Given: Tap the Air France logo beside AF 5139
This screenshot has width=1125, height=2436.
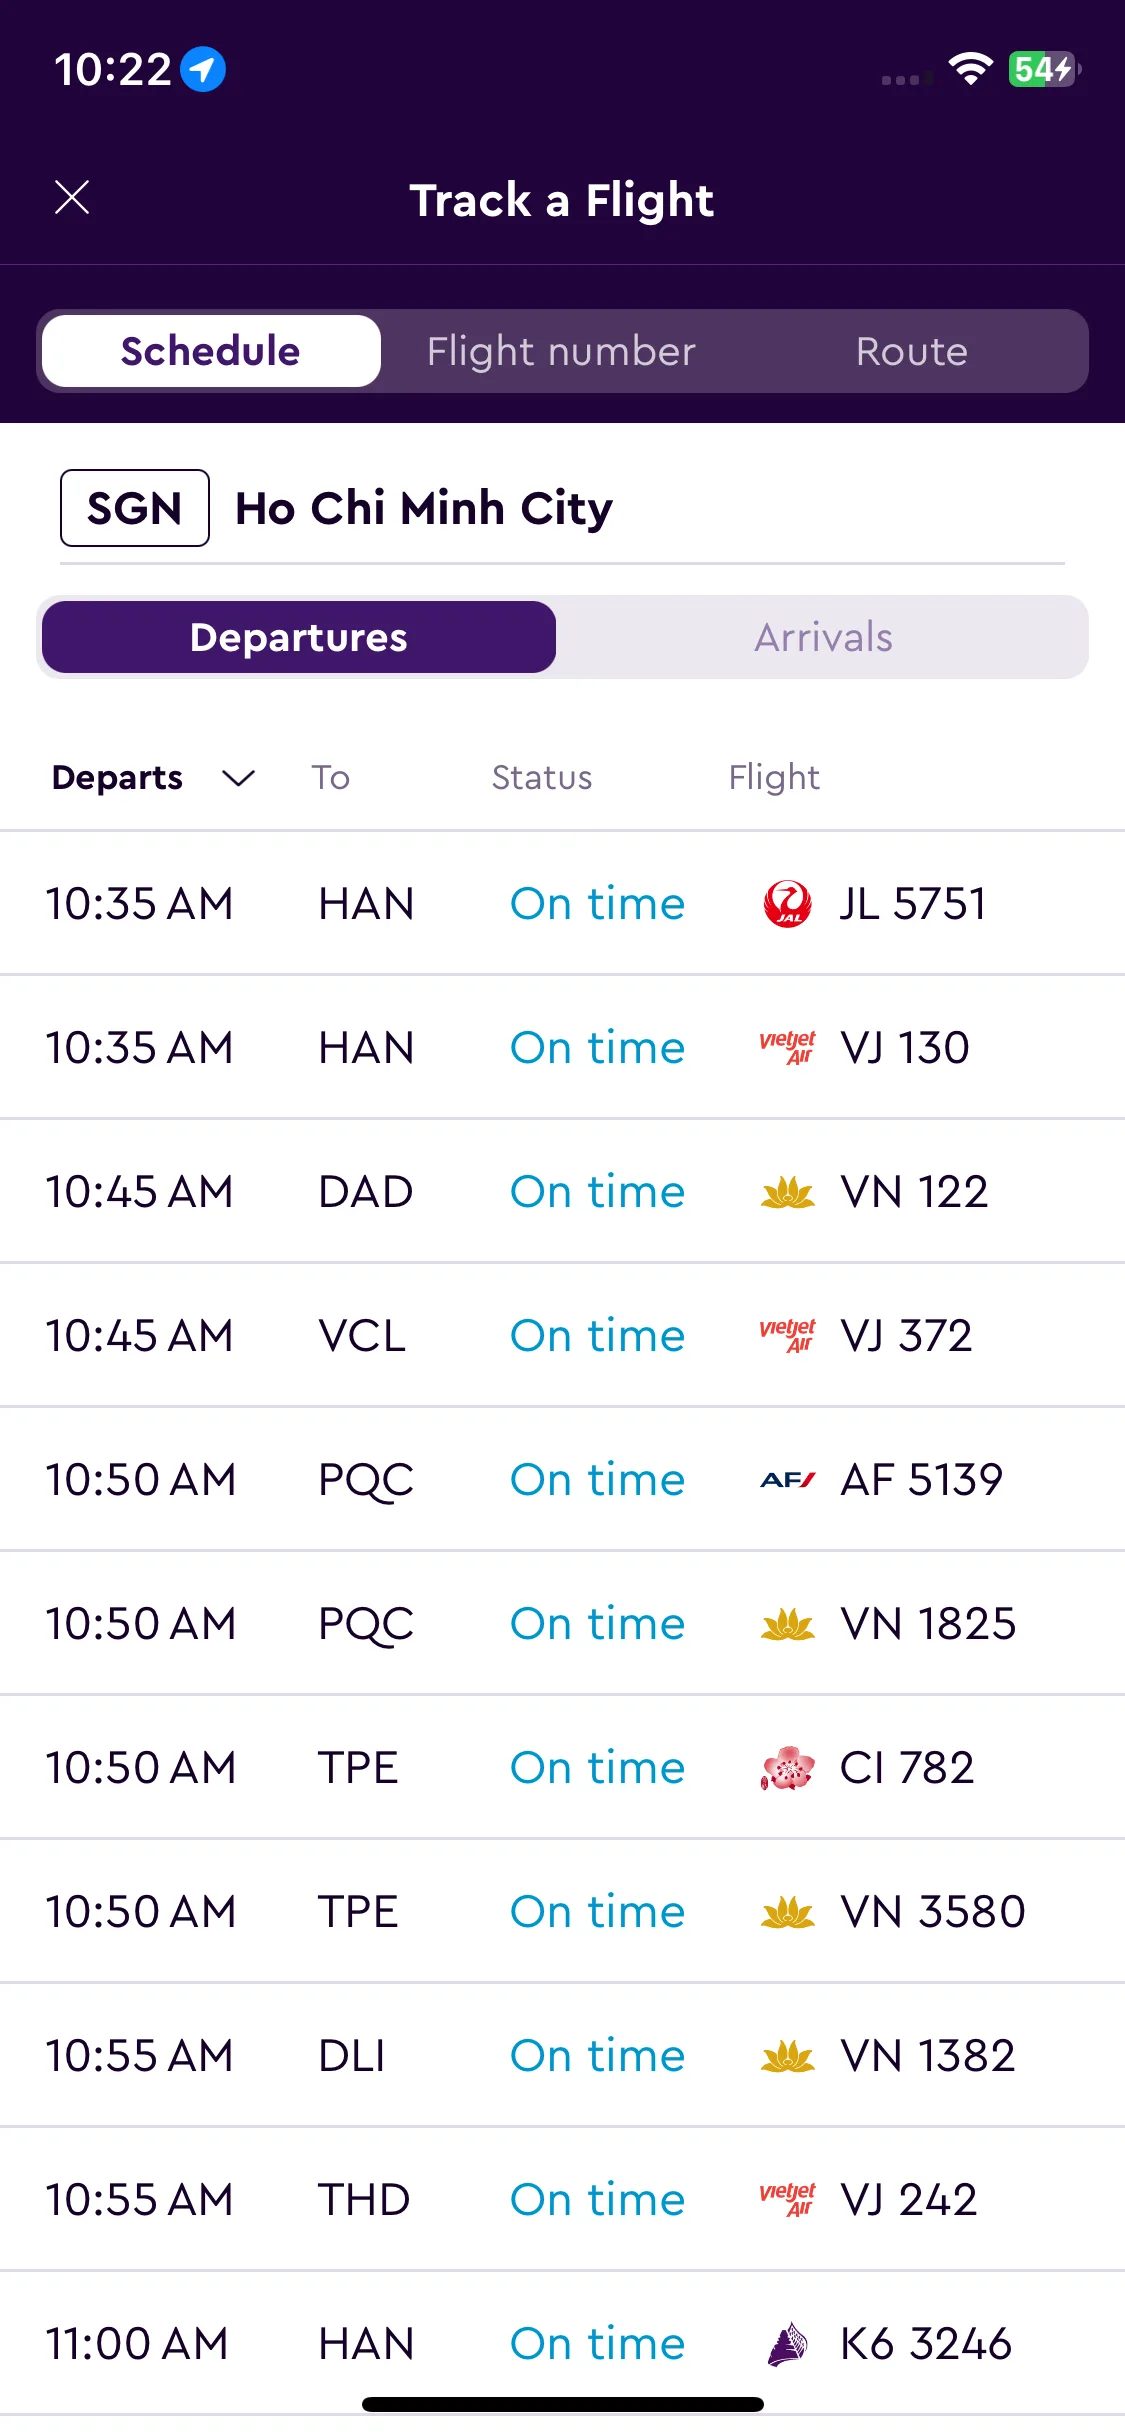Looking at the screenshot, I should click(788, 1480).
